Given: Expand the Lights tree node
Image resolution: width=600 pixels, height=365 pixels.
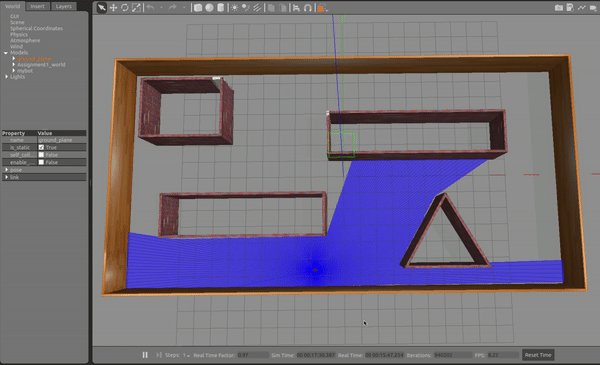Looking at the screenshot, I should point(7,77).
